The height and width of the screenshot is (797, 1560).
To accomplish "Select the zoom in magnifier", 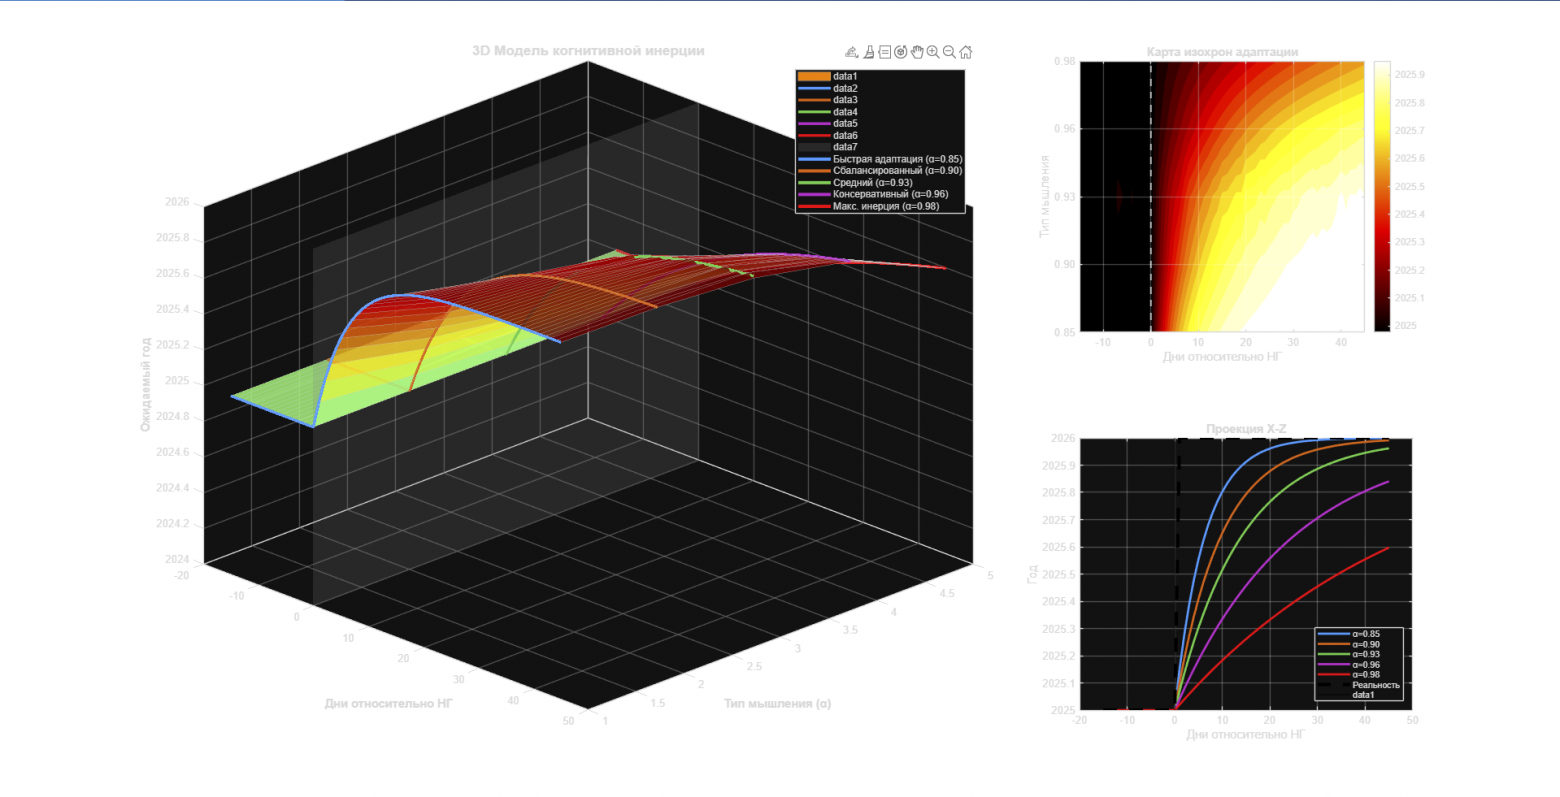I will pyautogui.click(x=933, y=52).
